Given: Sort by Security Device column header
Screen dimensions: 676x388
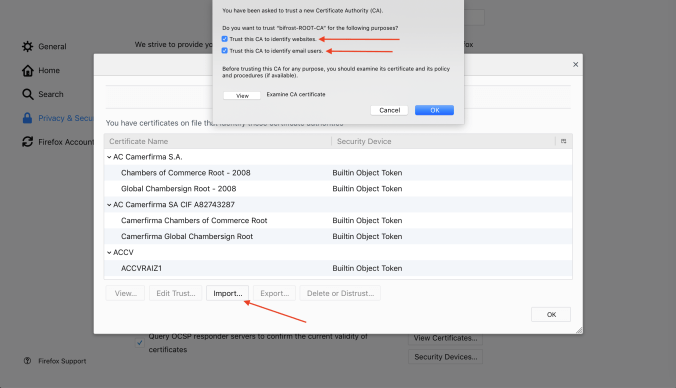Looking at the screenshot, I should coord(444,141).
